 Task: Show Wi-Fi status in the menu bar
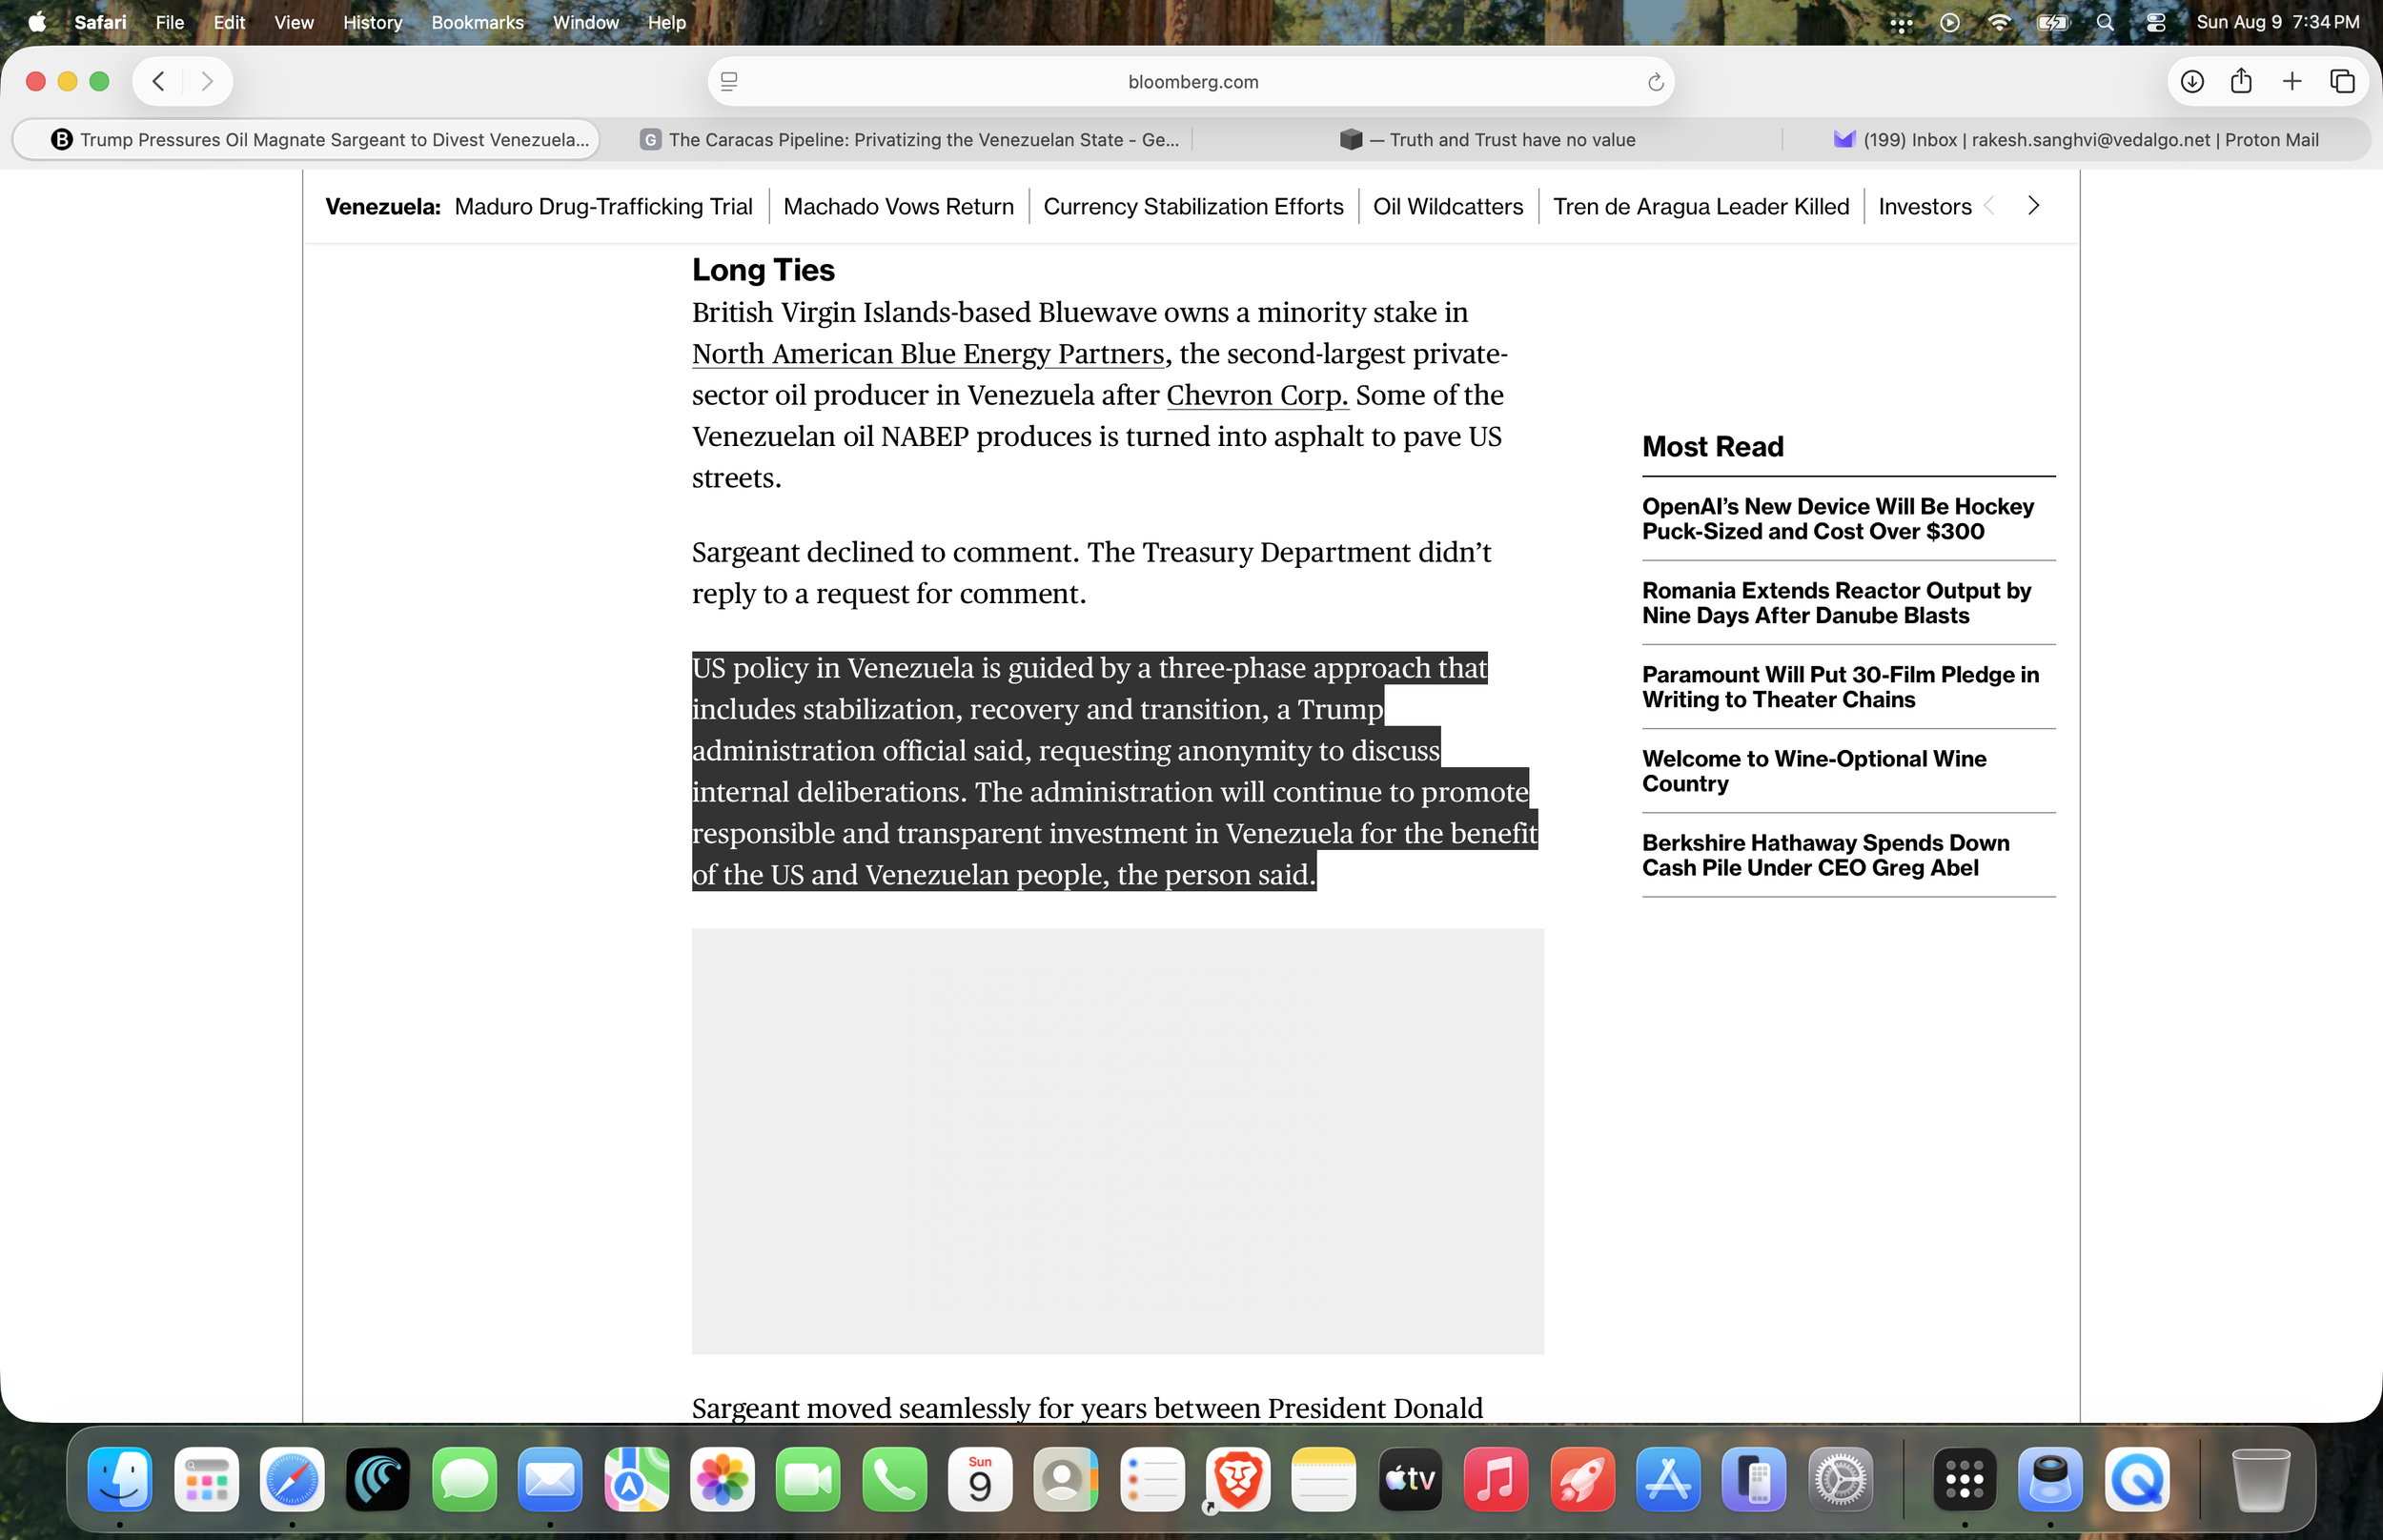tap(1999, 22)
